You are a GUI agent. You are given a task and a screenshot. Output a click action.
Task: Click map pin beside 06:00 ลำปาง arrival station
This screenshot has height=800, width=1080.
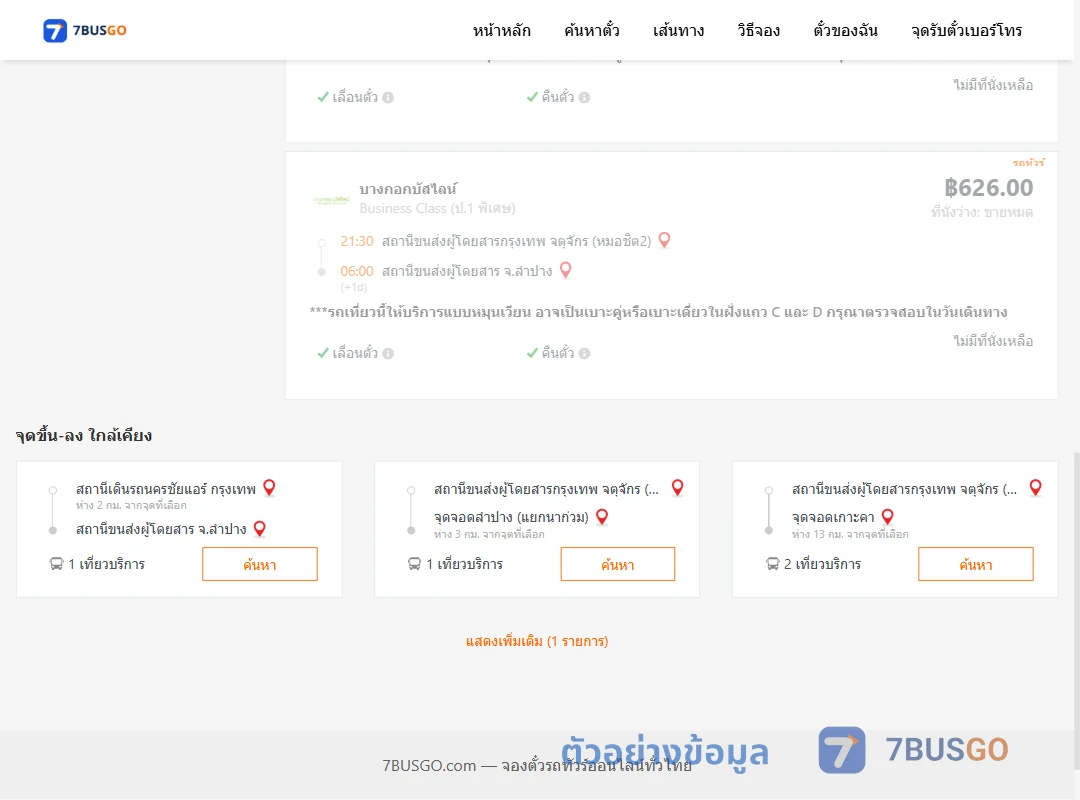565,270
